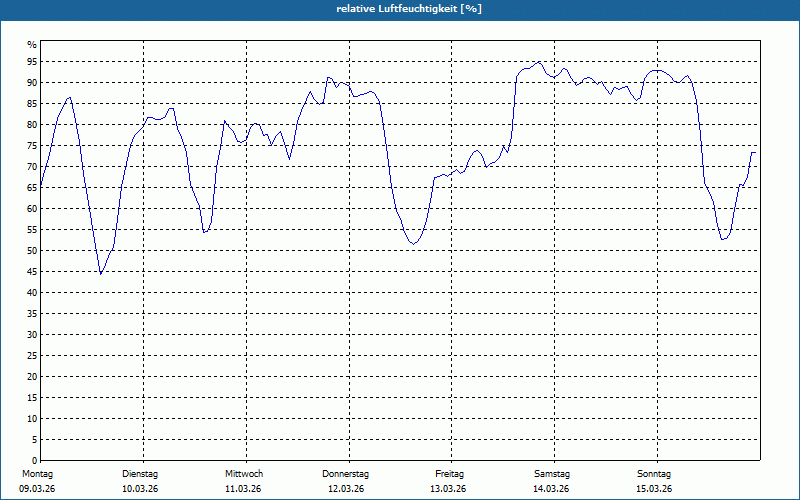Click the 70 y-axis value
Viewport: 800px width, 500px height.
pos(32,167)
